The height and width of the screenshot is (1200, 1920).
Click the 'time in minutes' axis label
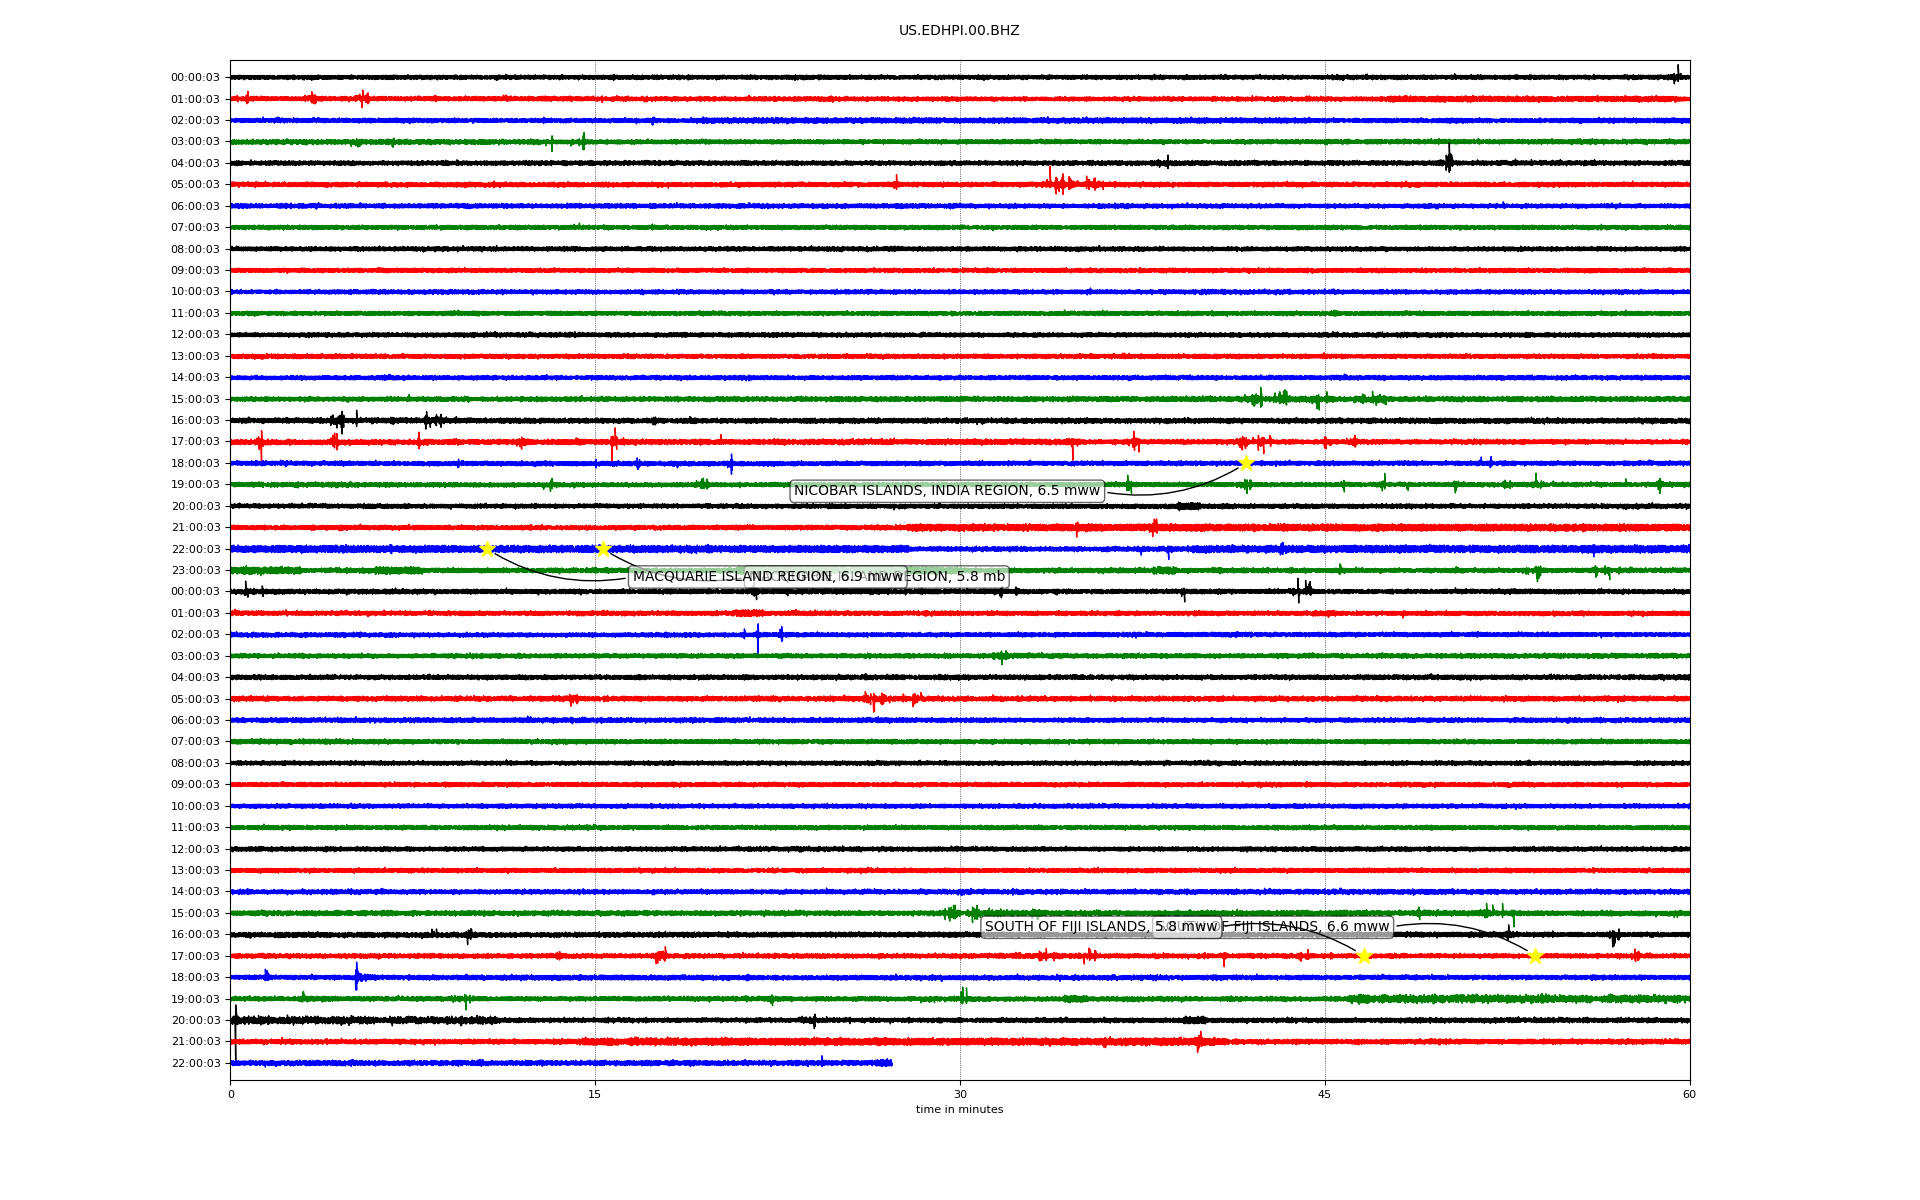959,1110
